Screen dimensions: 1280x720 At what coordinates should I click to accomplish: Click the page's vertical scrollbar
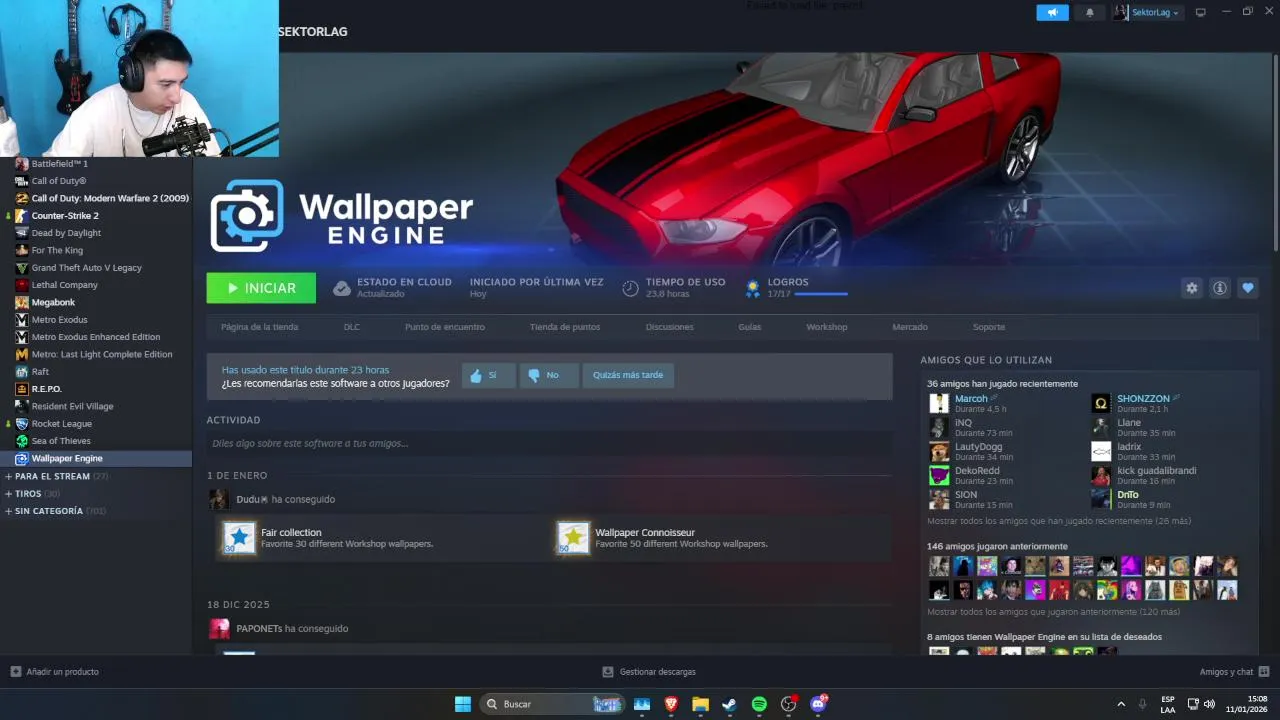[x=1275, y=150]
